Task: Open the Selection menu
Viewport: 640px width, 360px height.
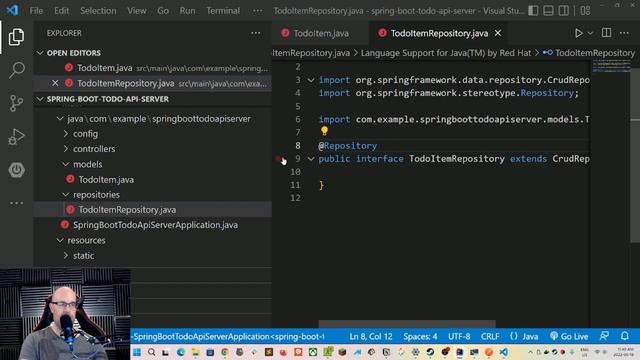Action: [x=98, y=11]
